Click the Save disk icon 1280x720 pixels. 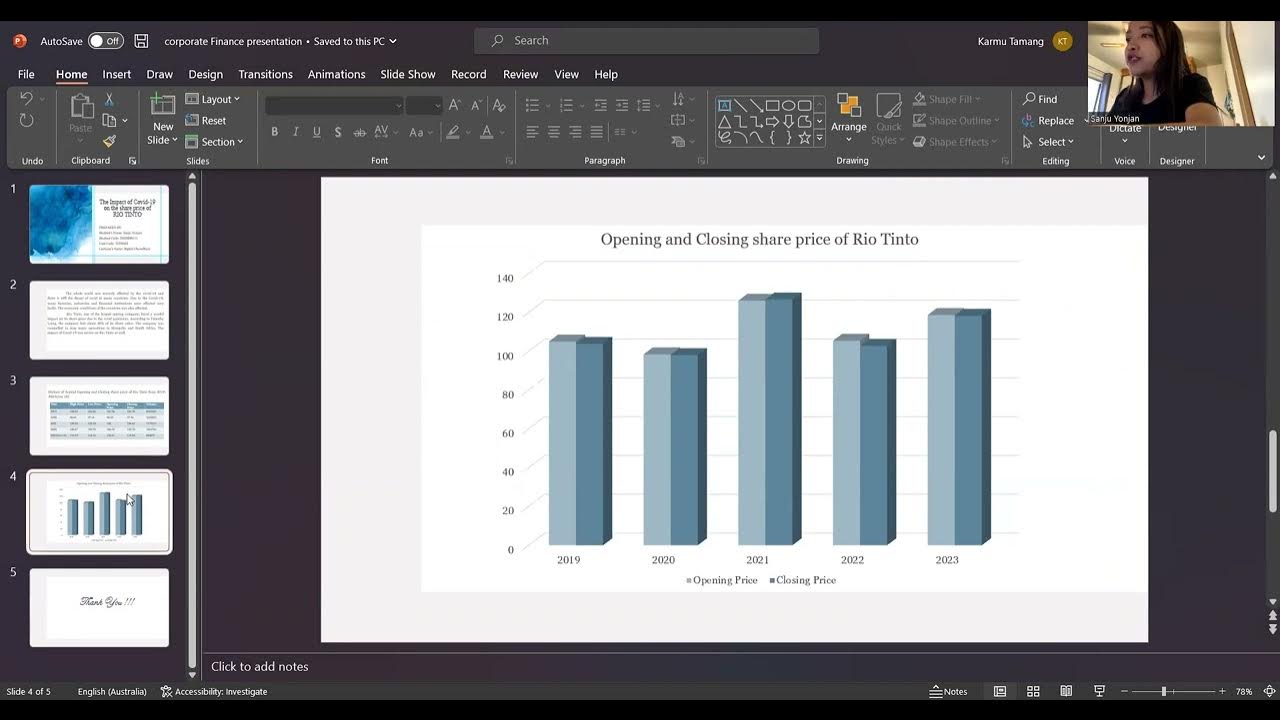click(x=141, y=41)
